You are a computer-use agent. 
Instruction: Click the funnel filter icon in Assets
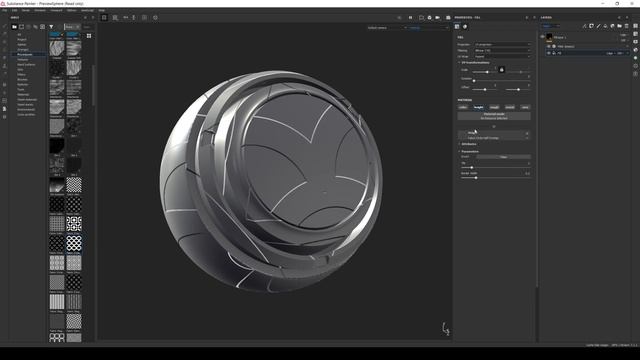(x=51, y=27)
